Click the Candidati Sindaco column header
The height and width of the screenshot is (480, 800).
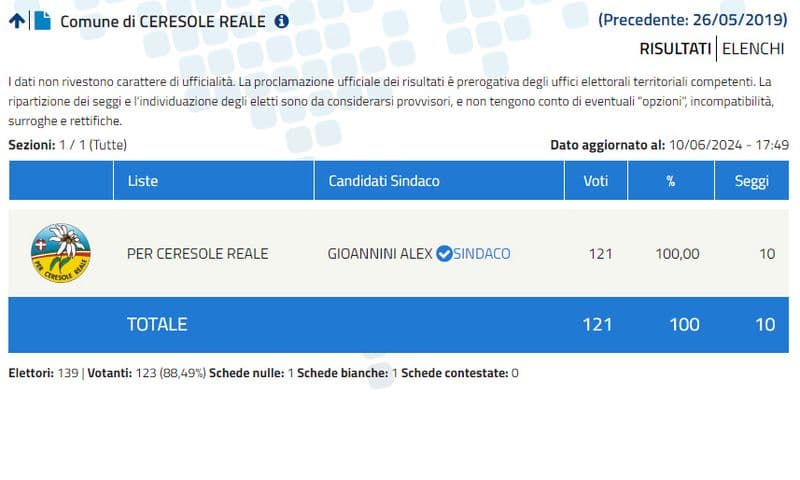tap(384, 181)
